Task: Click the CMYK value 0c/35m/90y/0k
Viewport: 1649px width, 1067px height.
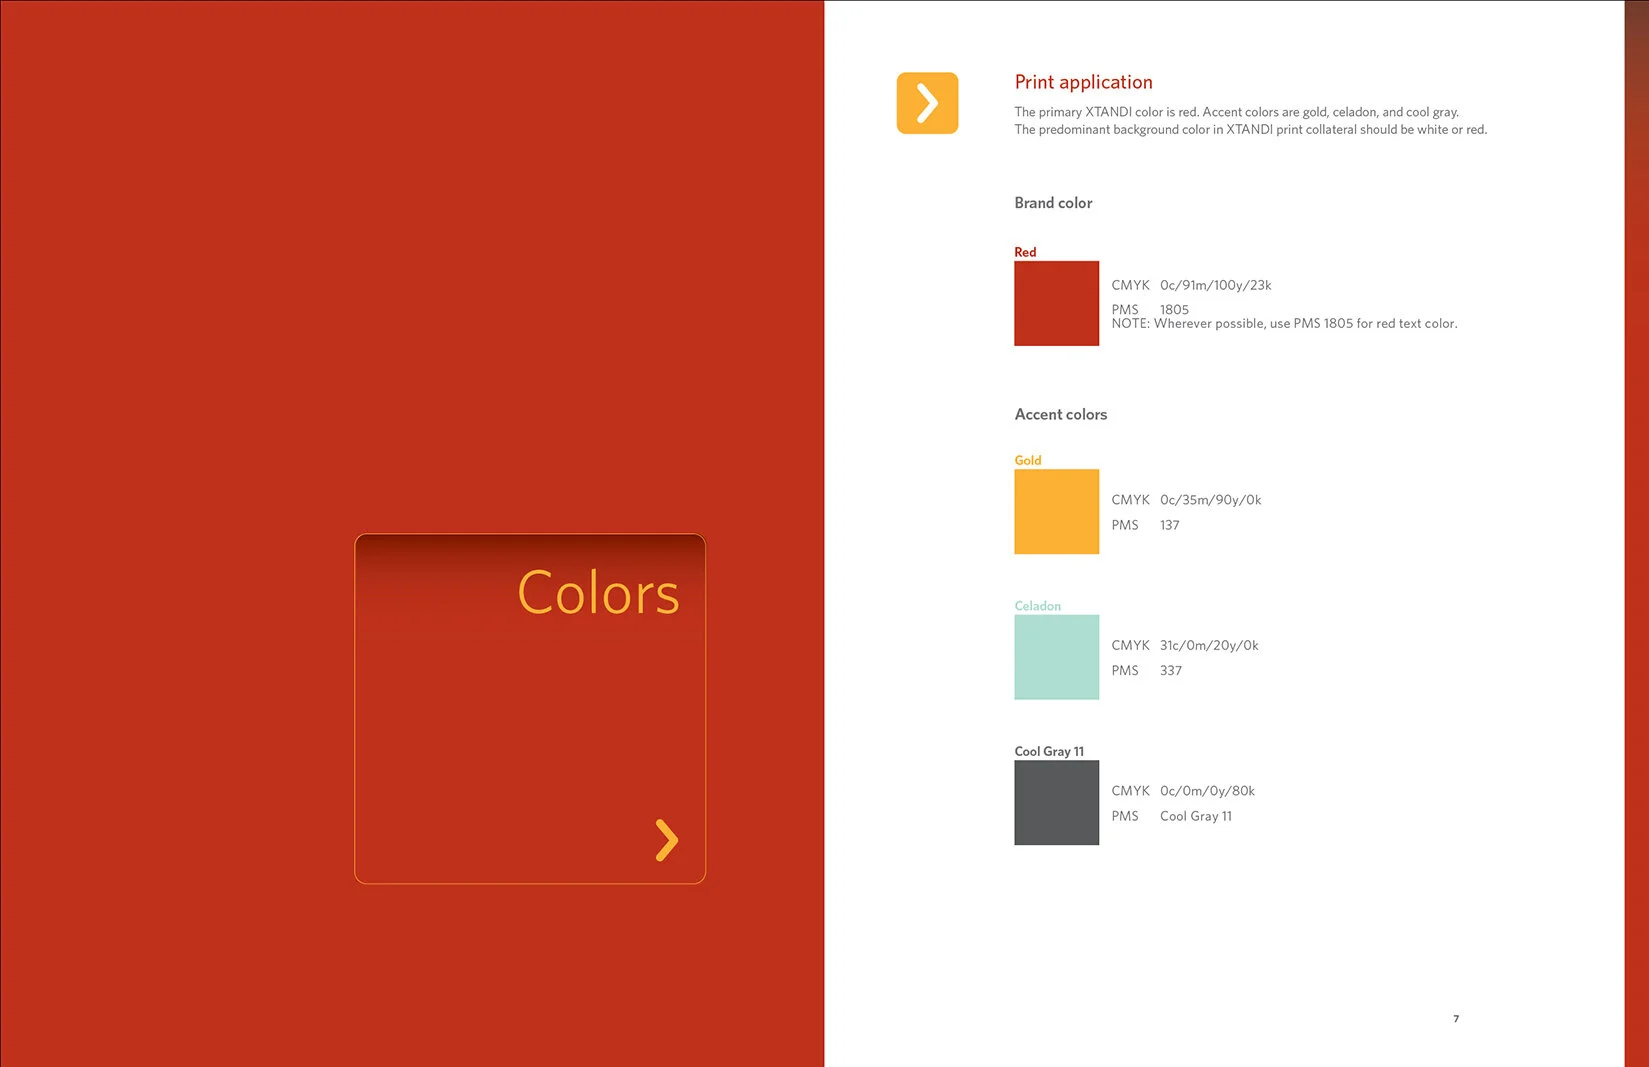Action: (x=1210, y=500)
